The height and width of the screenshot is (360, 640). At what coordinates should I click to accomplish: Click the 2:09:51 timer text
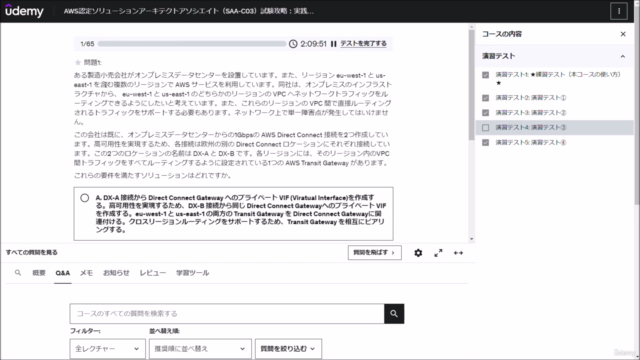click(x=313, y=44)
